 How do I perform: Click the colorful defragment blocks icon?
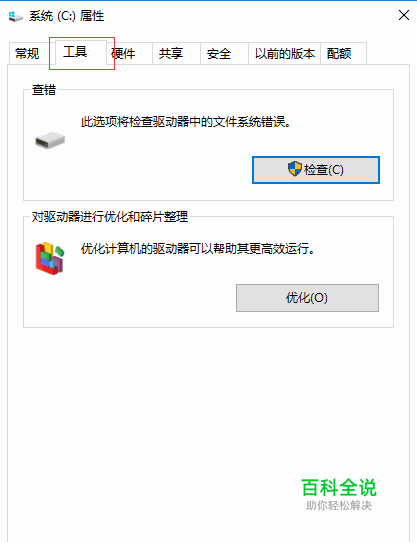click(50, 258)
